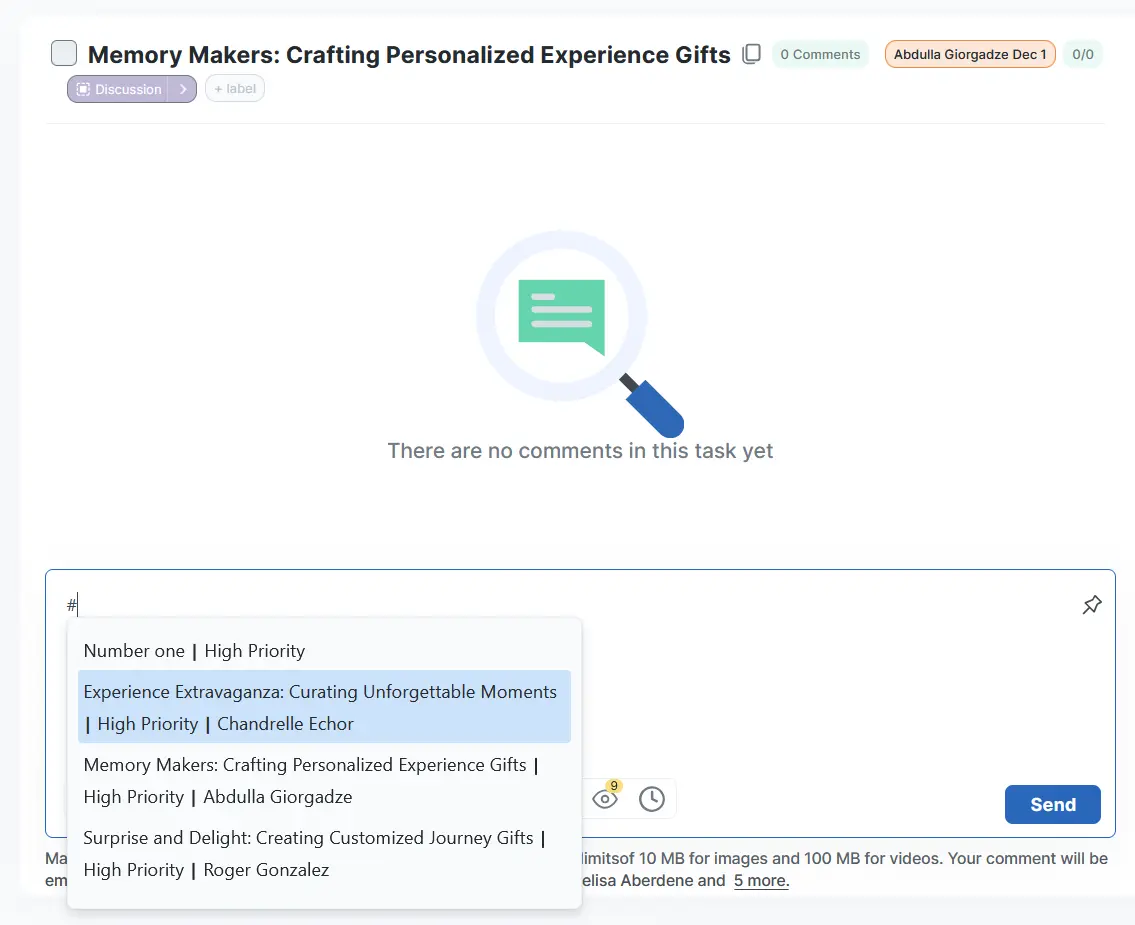Click the copy icon beside the task title

pos(751,54)
